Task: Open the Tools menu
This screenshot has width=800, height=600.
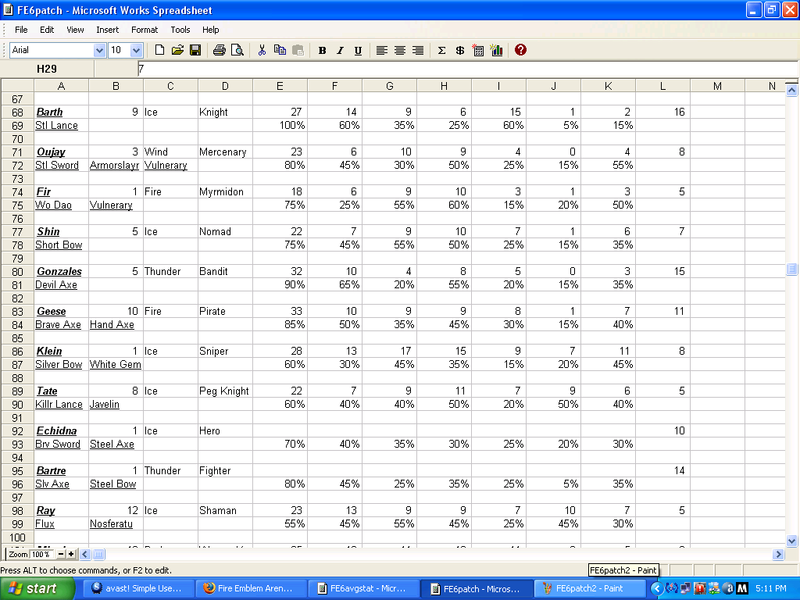Action: 180,30
